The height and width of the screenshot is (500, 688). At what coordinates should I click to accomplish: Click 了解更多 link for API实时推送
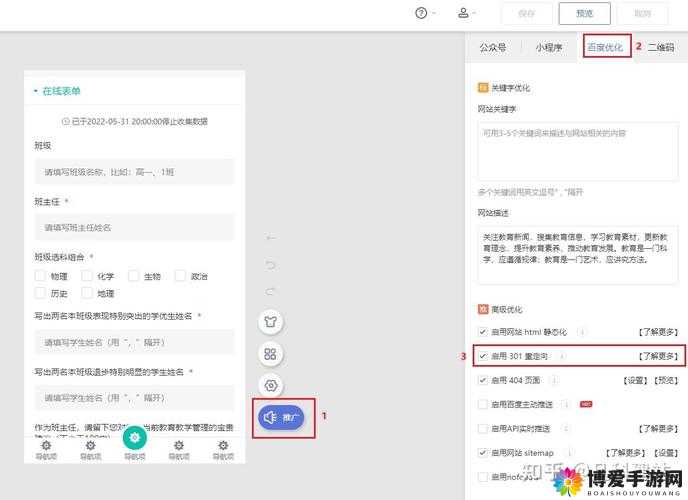[658, 429]
